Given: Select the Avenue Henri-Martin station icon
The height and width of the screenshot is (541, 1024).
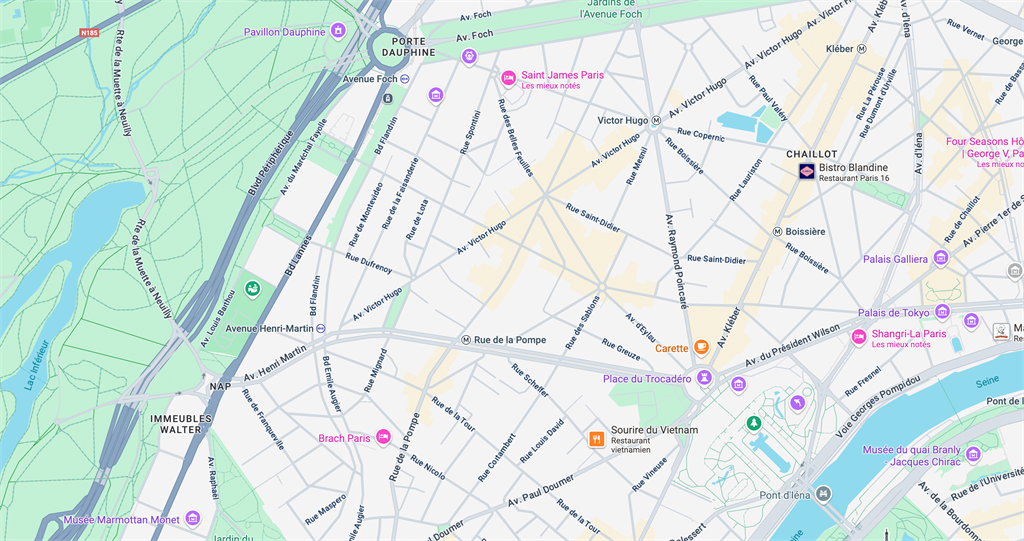Looking at the screenshot, I should pyautogui.click(x=321, y=329).
